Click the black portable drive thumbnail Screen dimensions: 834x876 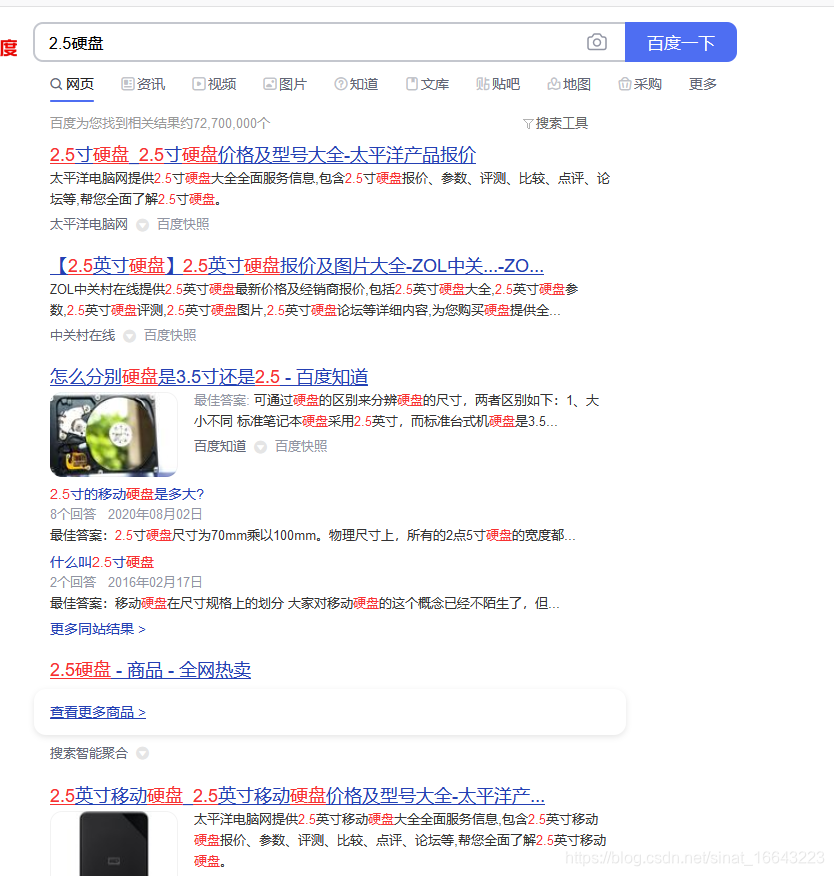[x=113, y=844]
